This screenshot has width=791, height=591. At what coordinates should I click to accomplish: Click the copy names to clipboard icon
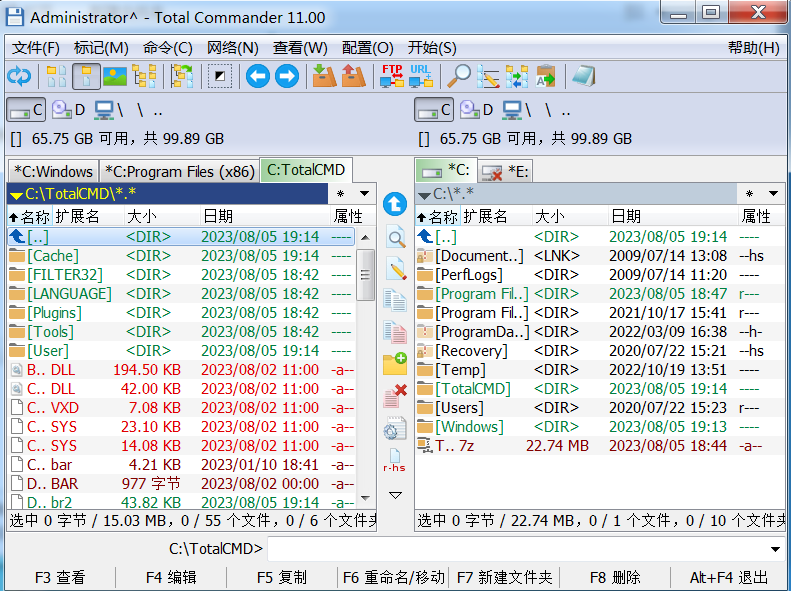pyautogui.click(x=546, y=76)
